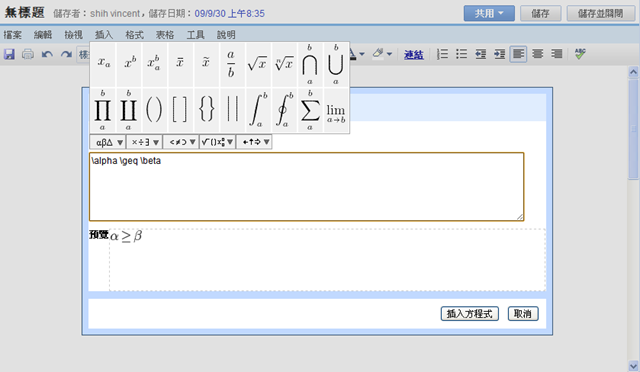Screen dimensions: 640x372
Task: Insert square root symbol
Action: pyautogui.click(x=258, y=64)
